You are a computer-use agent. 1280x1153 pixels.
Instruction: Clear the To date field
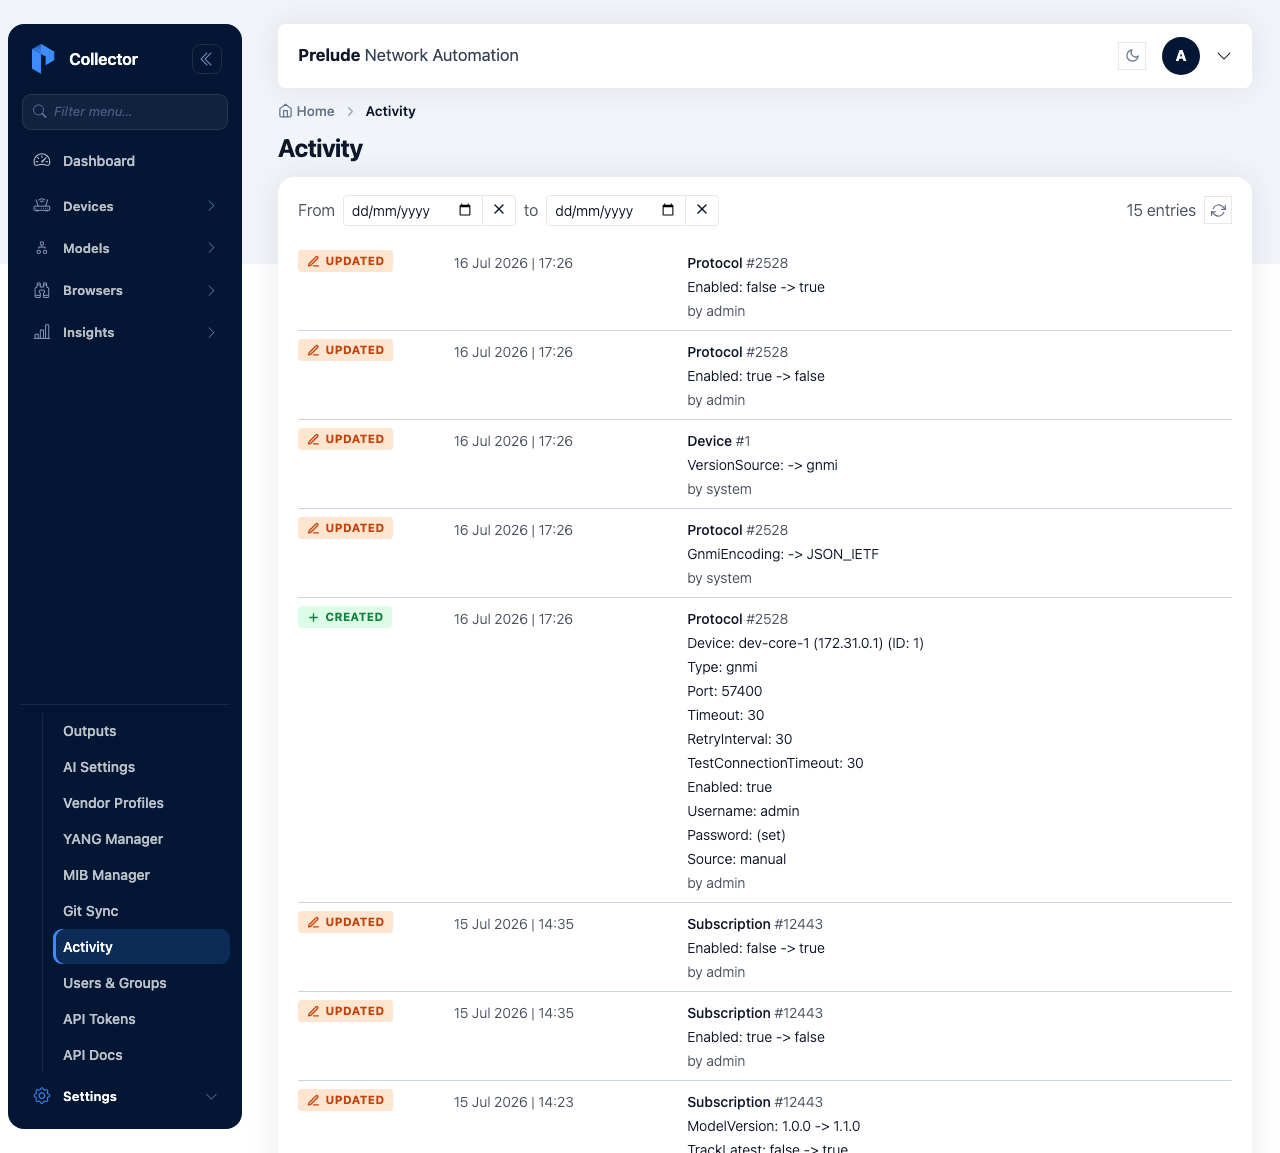click(702, 210)
